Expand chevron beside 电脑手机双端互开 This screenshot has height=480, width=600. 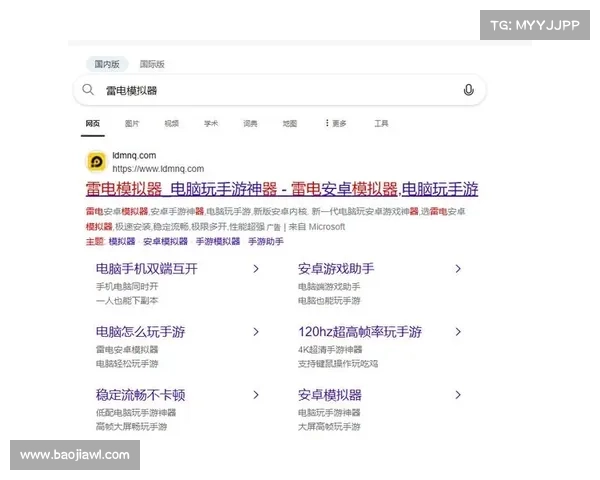256,269
